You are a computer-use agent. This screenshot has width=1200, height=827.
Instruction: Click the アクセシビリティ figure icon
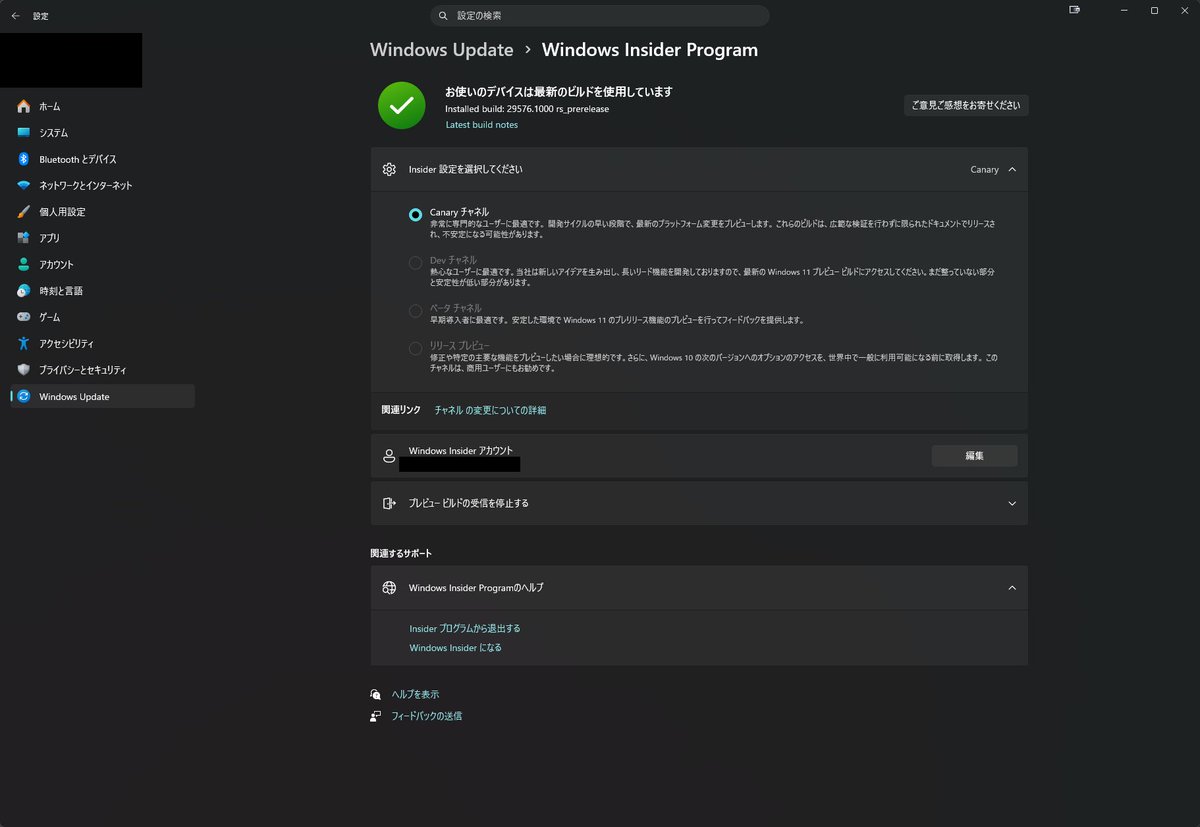coord(24,343)
